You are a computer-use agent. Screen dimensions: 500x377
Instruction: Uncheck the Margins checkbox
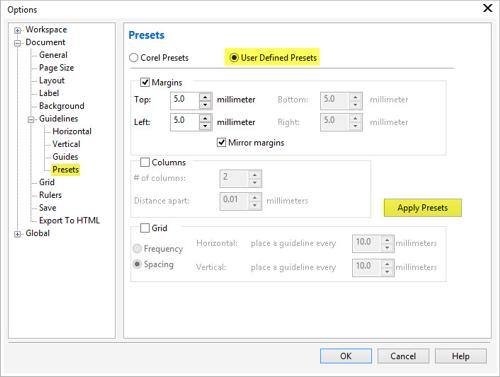(145, 82)
